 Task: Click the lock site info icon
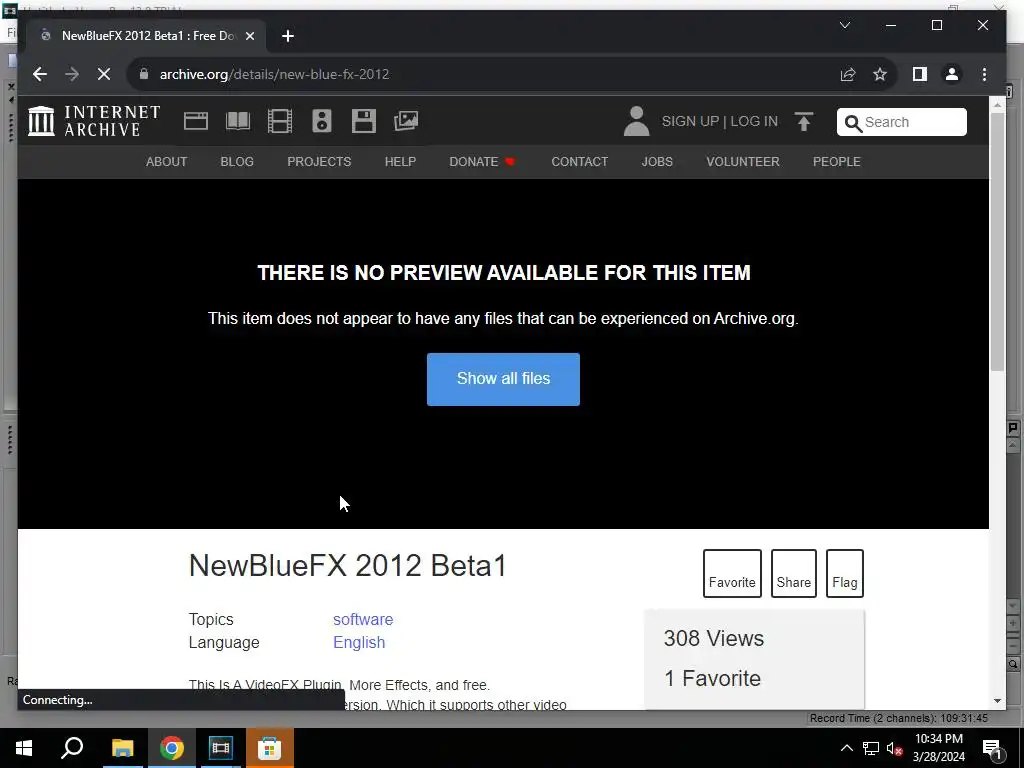(144, 74)
